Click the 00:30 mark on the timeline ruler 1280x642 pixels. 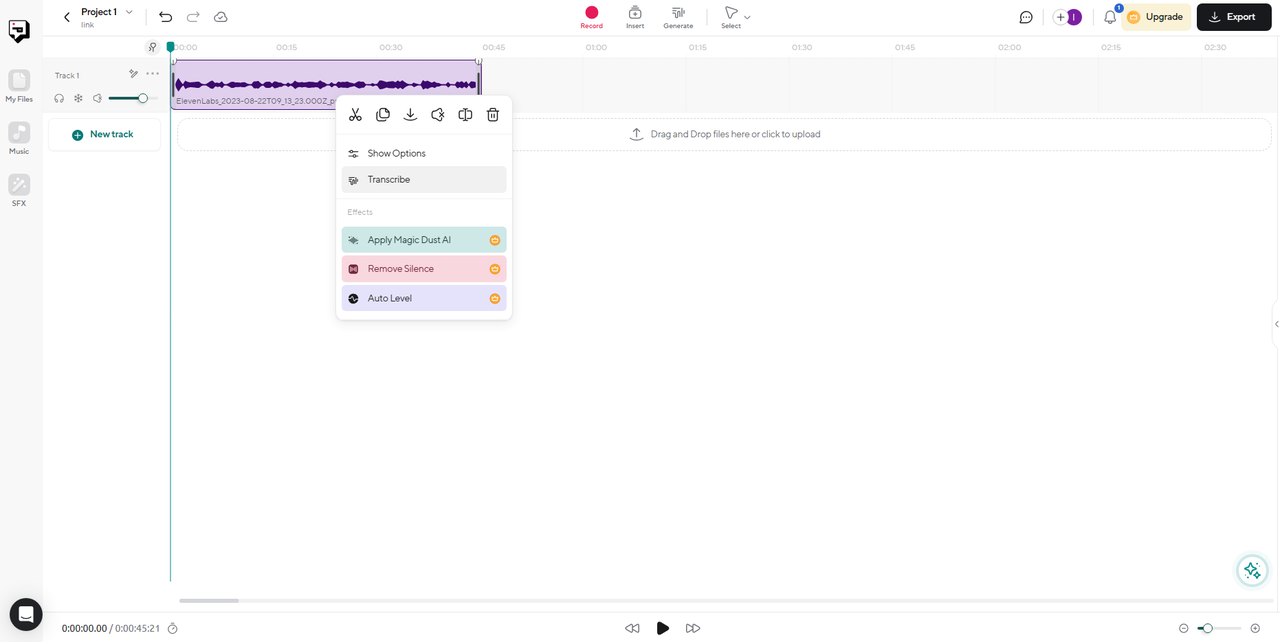point(391,47)
